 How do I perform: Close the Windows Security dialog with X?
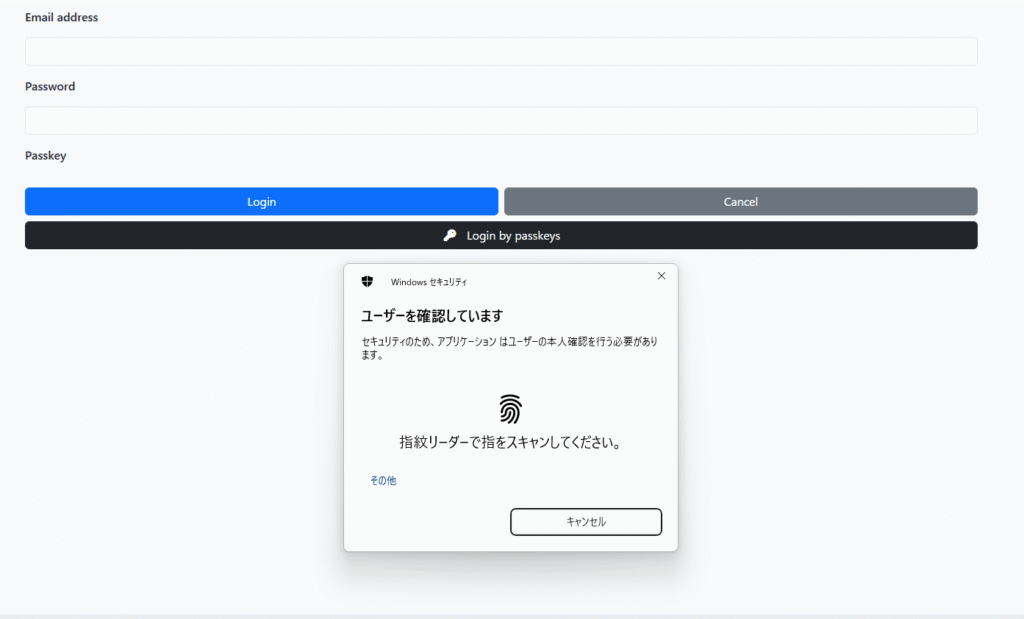pyautogui.click(x=662, y=276)
